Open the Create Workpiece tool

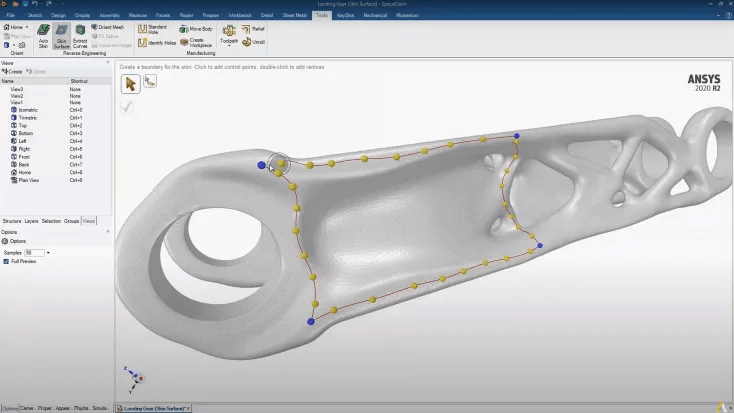(197, 43)
